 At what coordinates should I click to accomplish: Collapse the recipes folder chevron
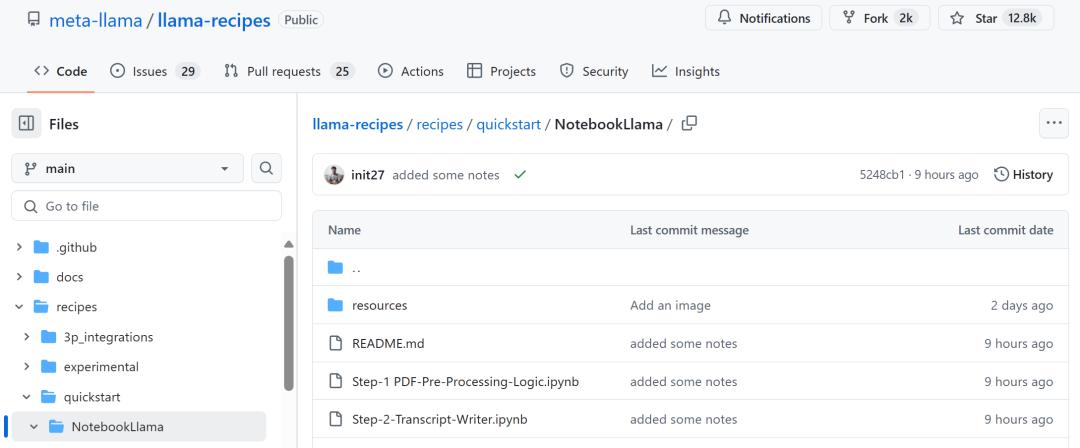pos(19,307)
